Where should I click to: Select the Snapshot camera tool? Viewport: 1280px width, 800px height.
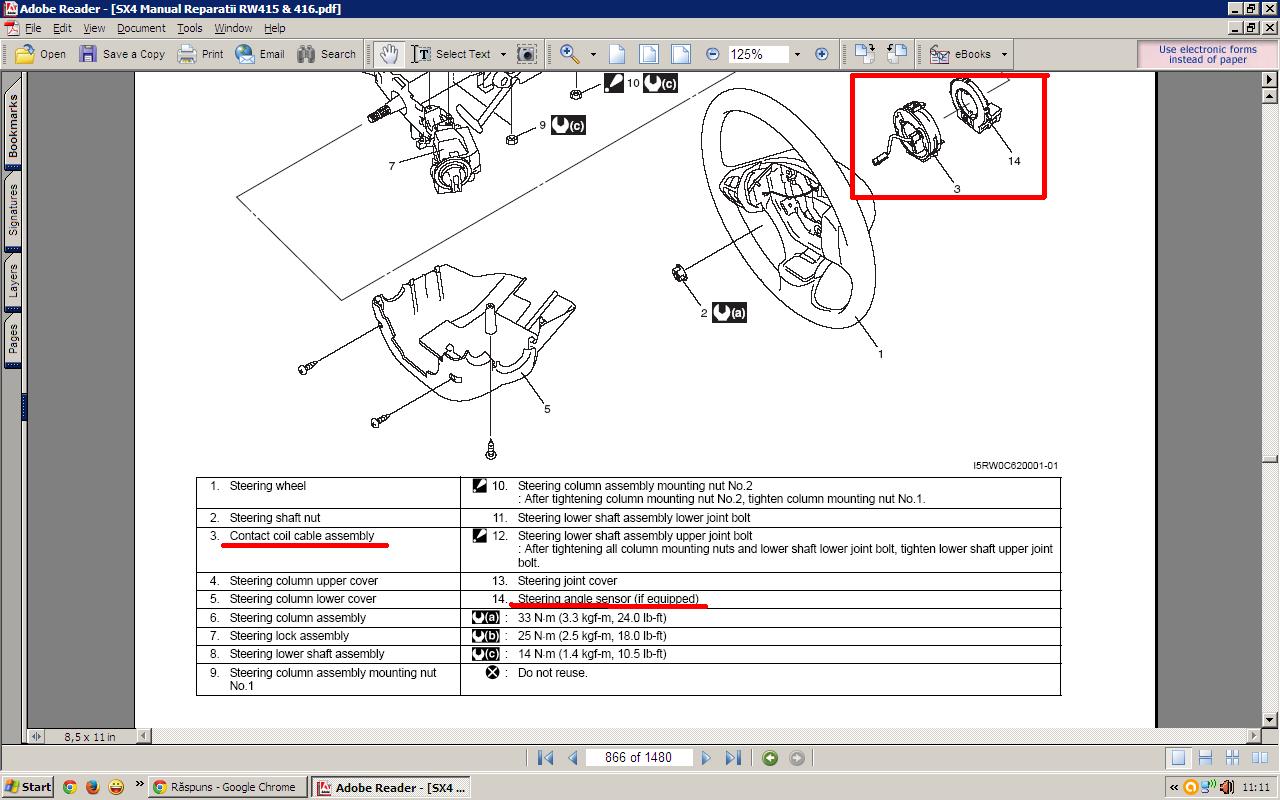click(x=527, y=54)
